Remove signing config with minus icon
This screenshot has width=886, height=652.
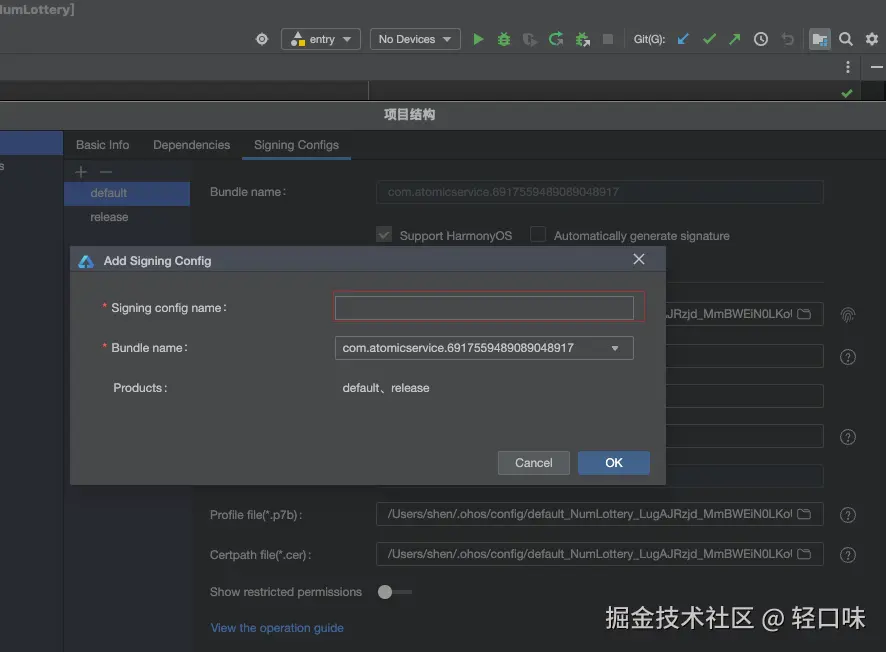(x=106, y=171)
